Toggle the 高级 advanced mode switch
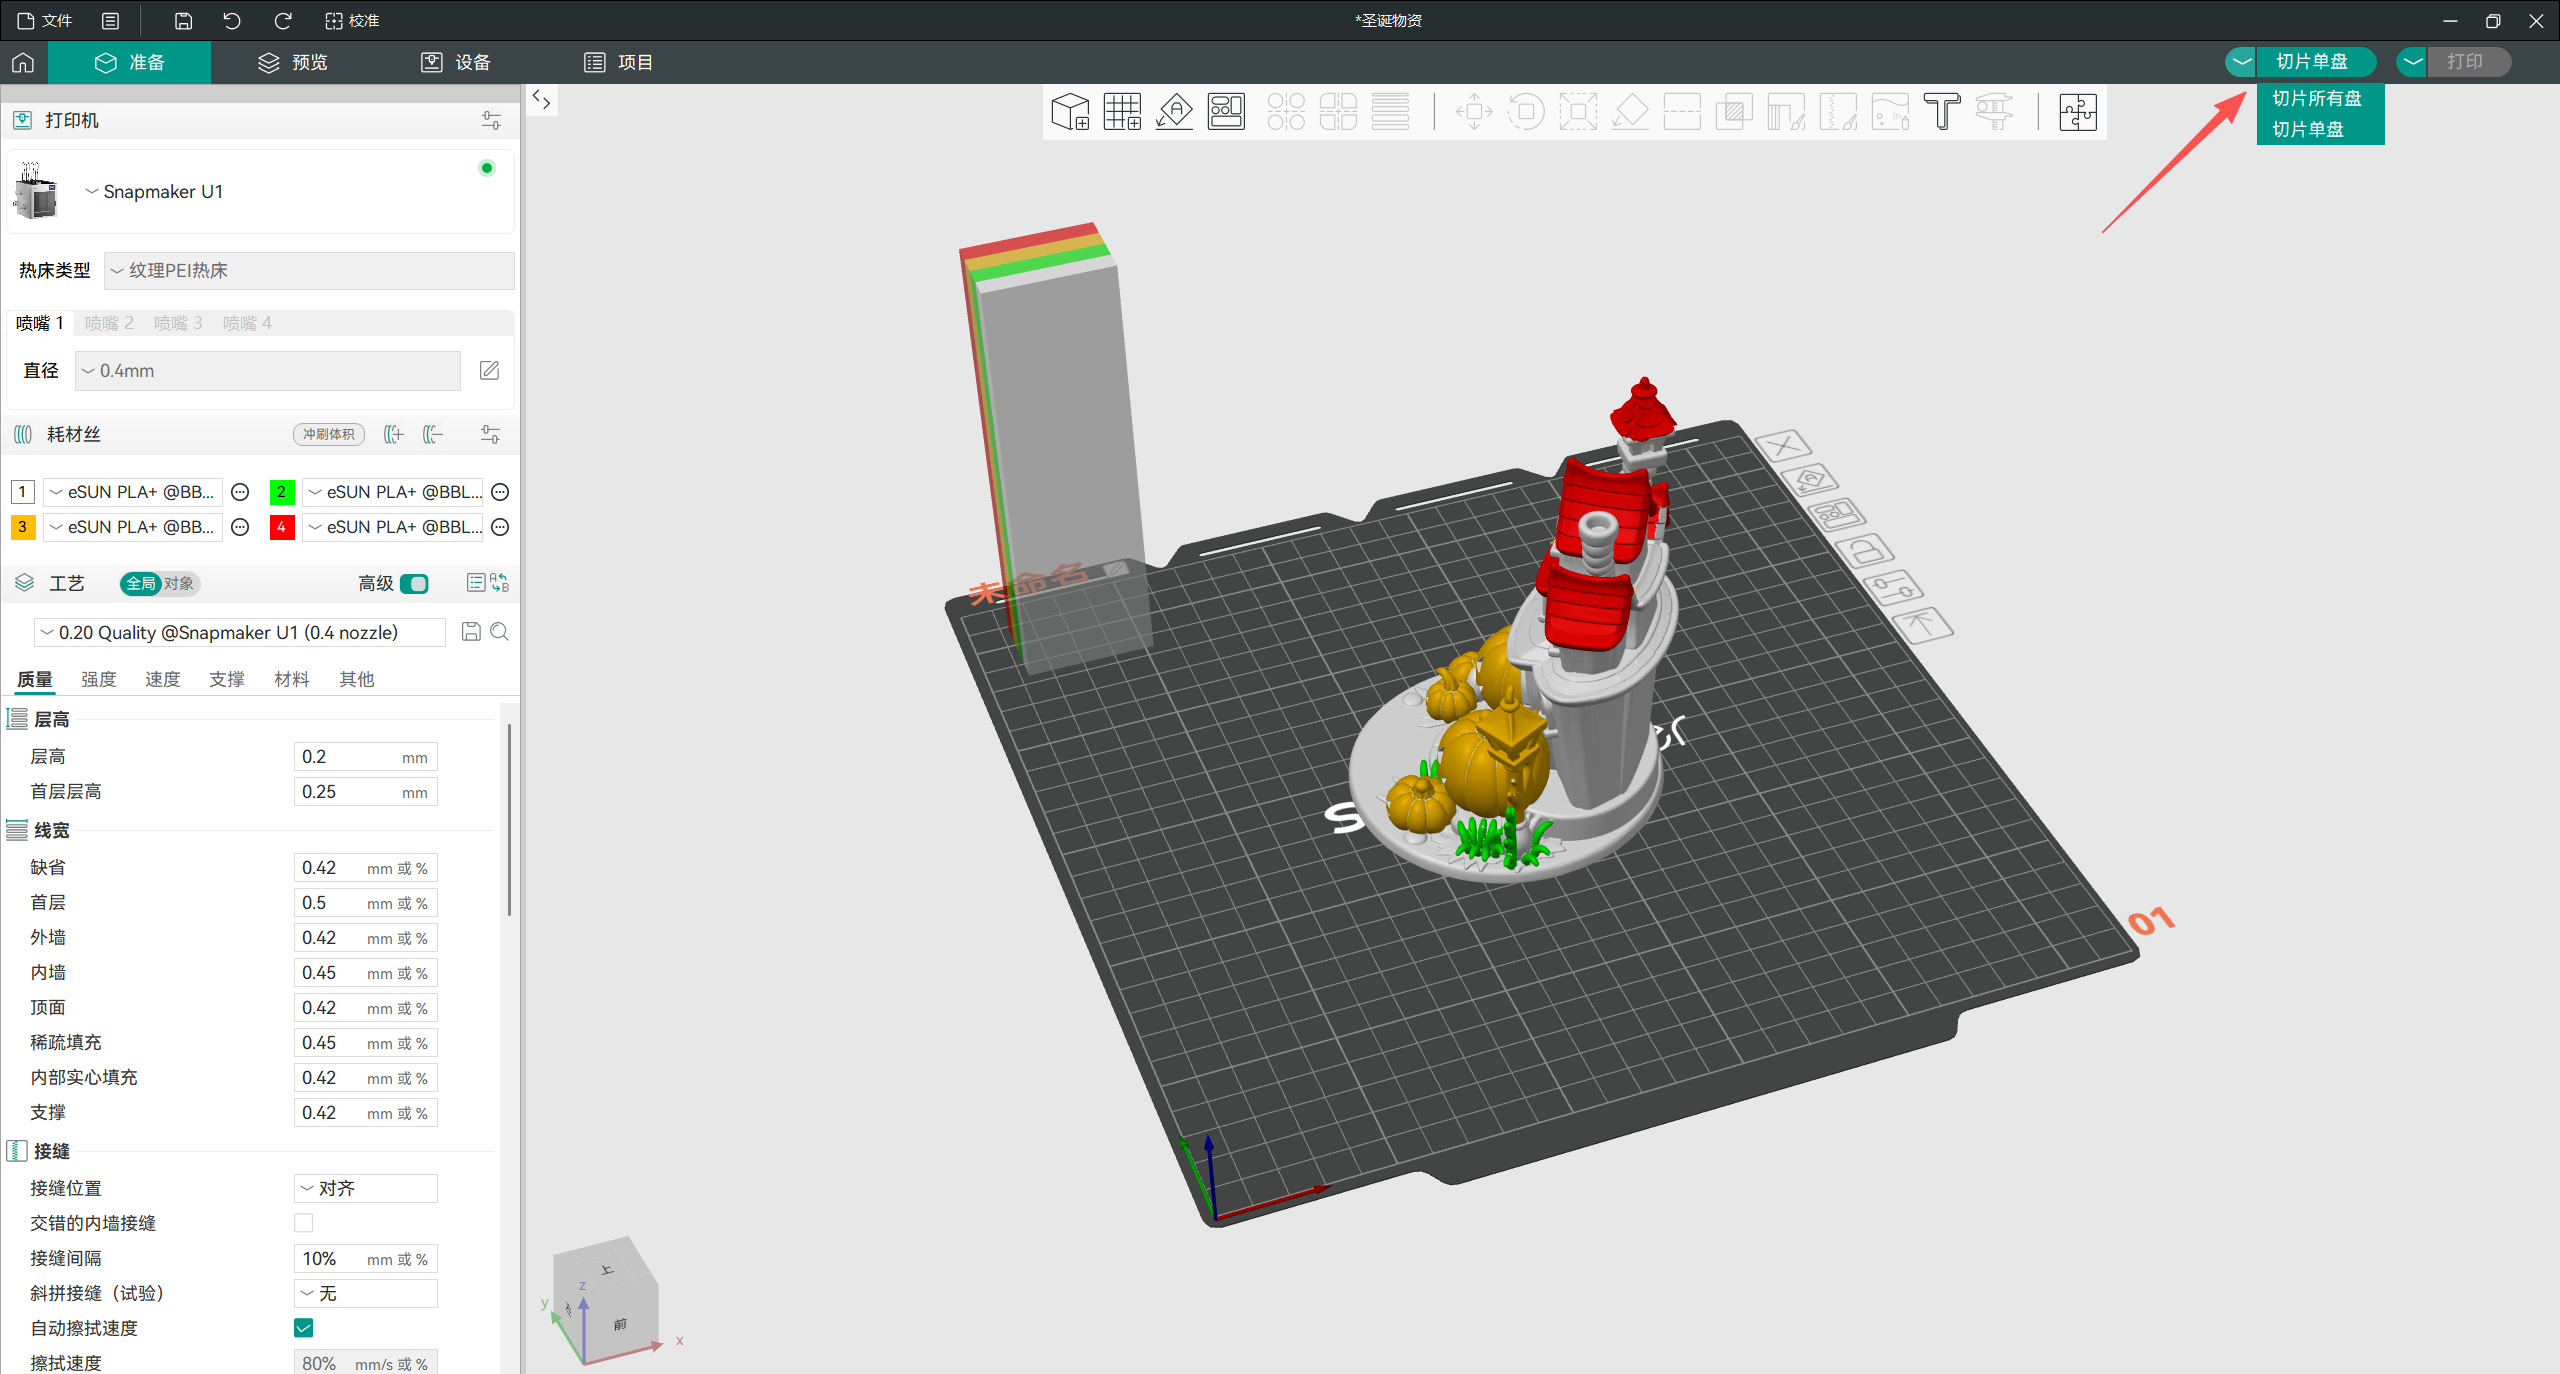Image resolution: width=2560 pixels, height=1374 pixels. [x=414, y=584]
